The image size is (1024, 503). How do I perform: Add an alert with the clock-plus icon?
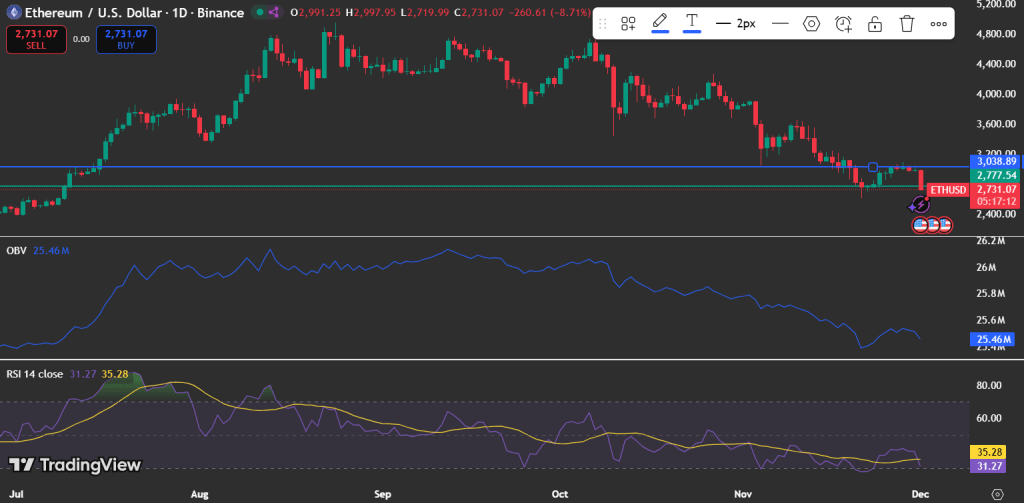coord(843,24)
